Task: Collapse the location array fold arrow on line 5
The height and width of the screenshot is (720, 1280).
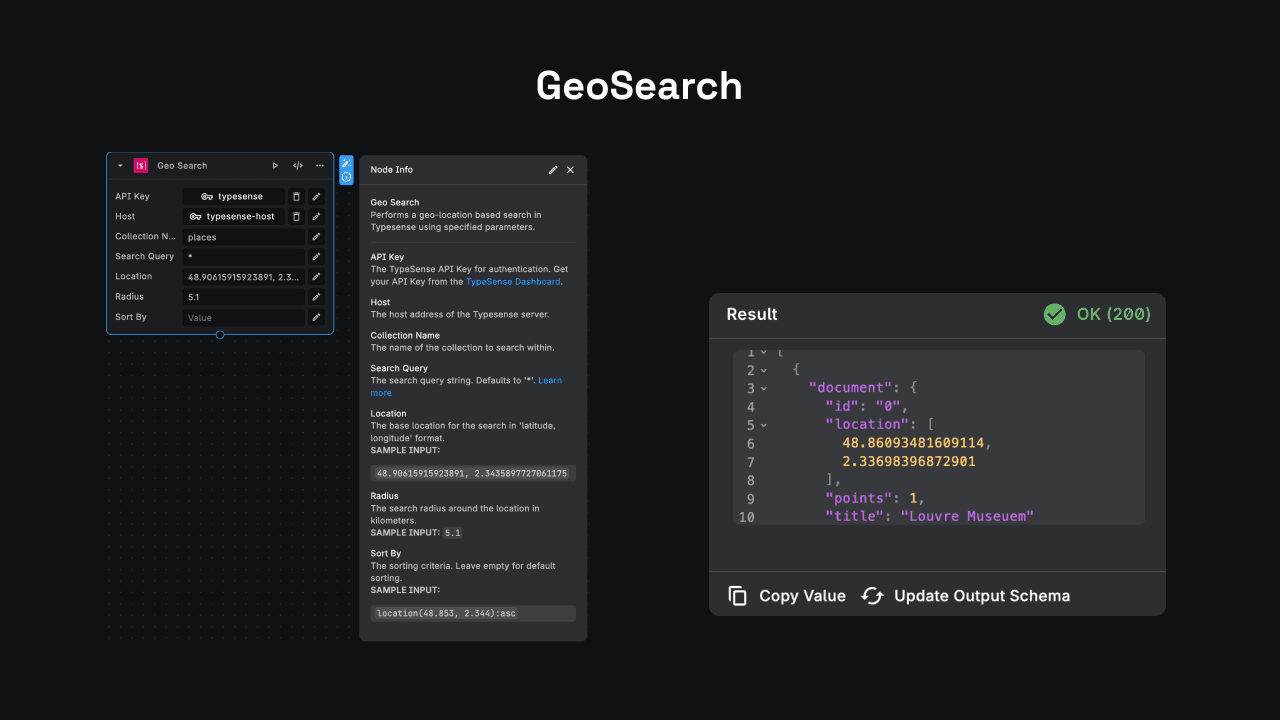Action: coord(764,425)
